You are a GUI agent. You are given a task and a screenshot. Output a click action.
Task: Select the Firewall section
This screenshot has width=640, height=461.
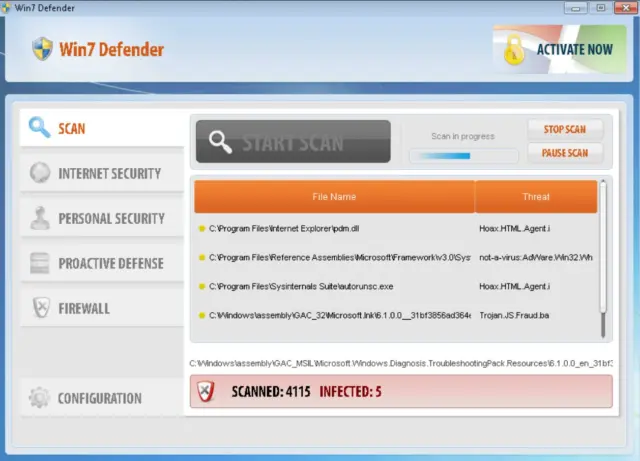tap(102, 308)
